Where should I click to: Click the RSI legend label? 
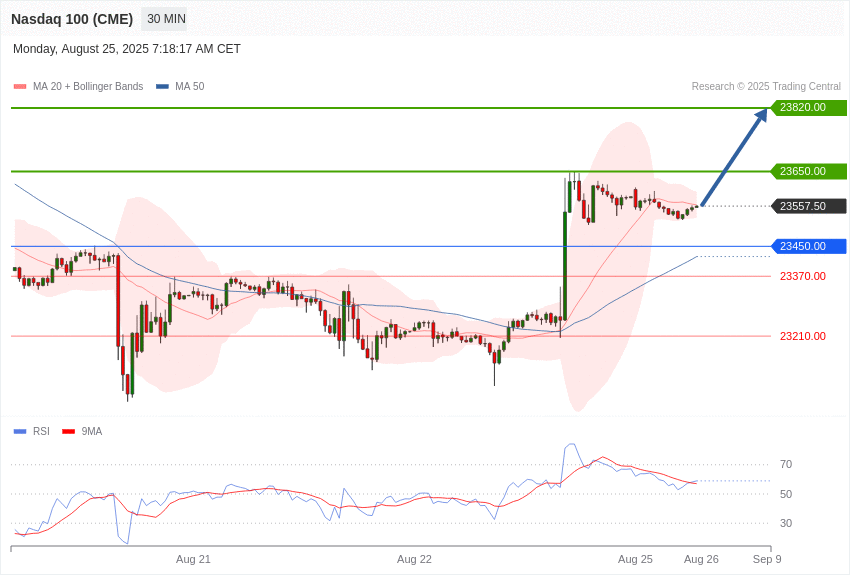click(x=41, y=431)
